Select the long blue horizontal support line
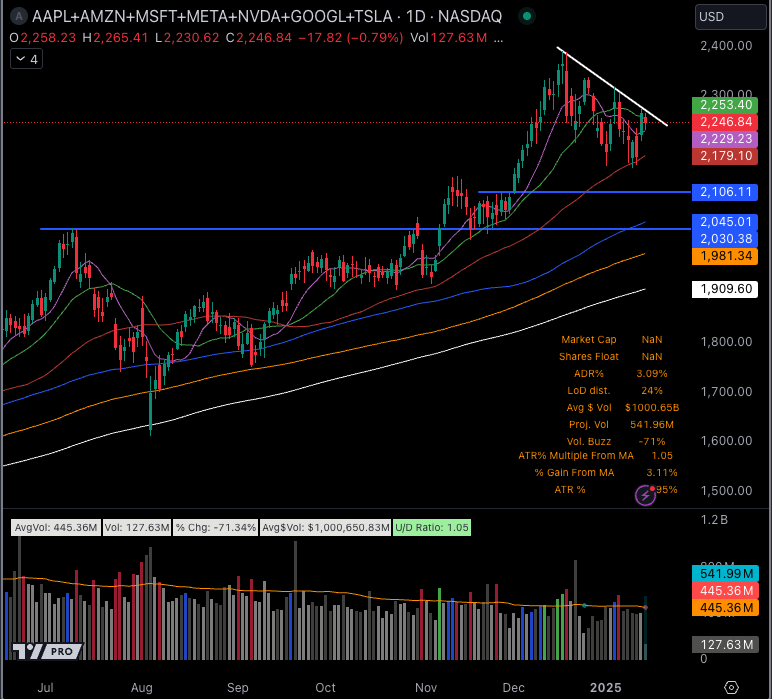The width and height of the screenshot is (772, 699). 365,229
